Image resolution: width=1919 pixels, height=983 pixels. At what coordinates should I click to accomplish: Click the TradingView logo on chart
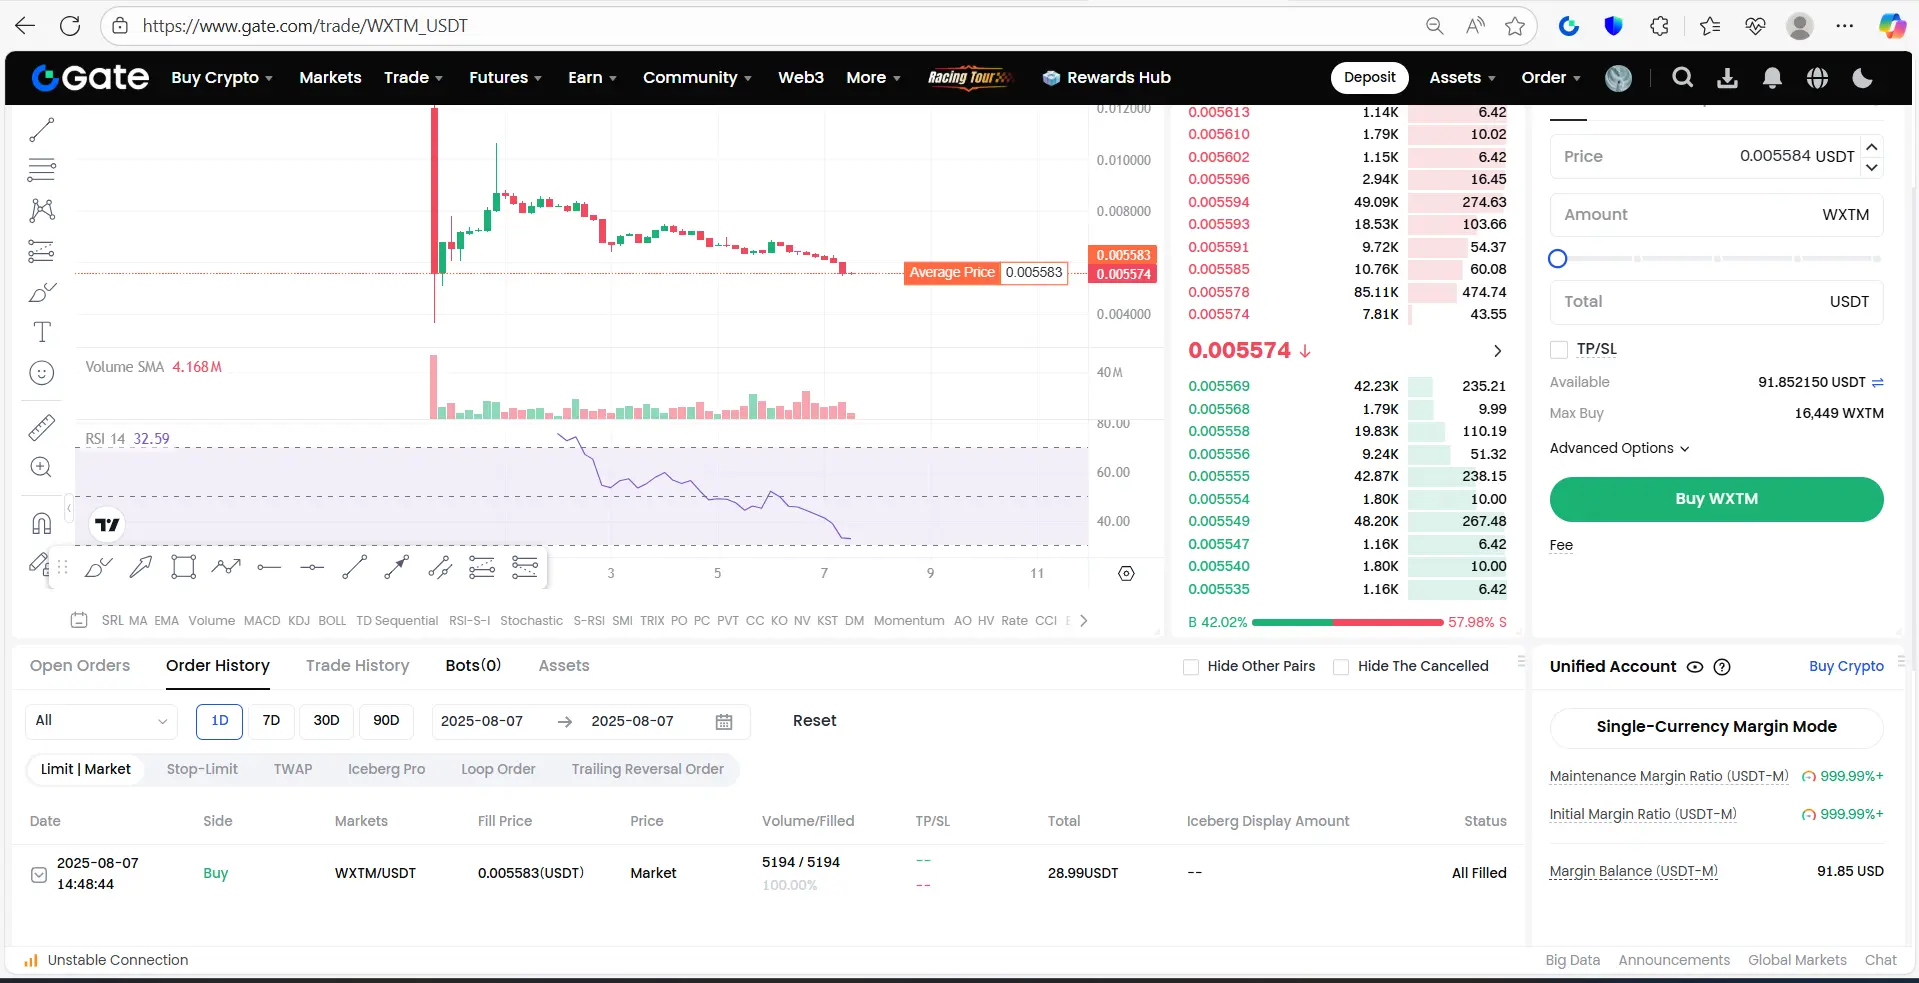(x=107, y=524)
